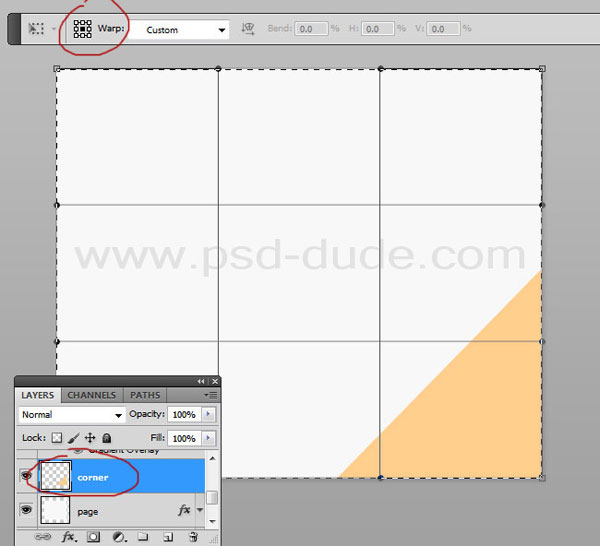
Task: Collapse the Layers panel with double arrows
Action: [201, 381]
